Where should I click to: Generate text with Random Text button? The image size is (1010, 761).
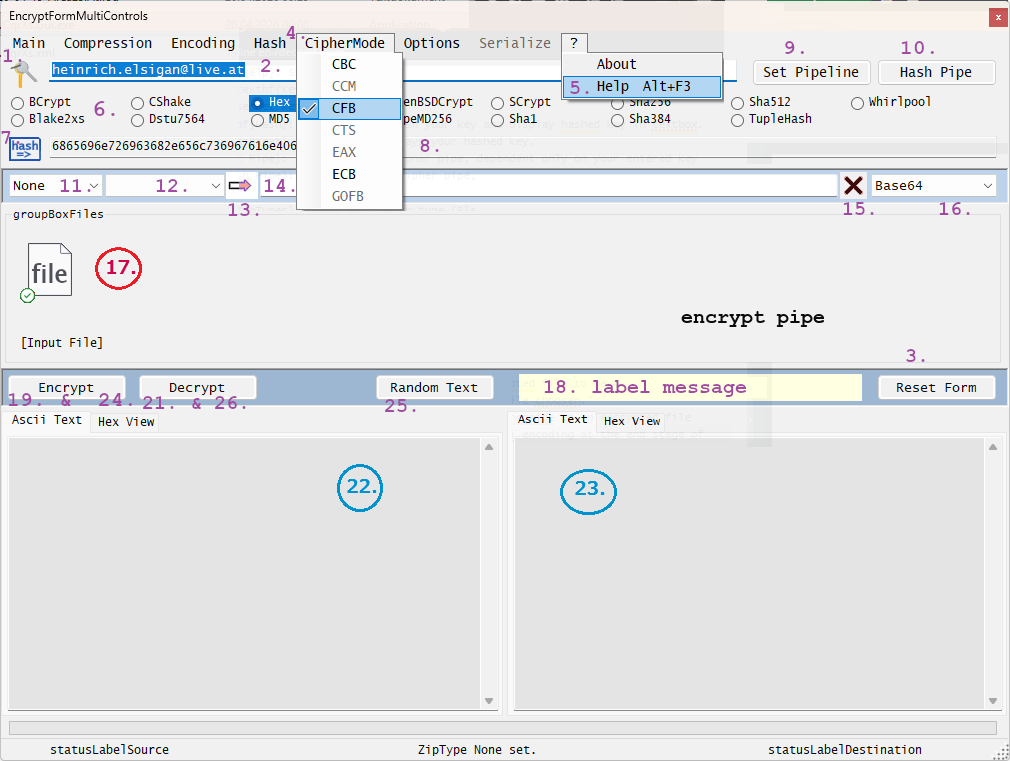click(x=434, y=387)
